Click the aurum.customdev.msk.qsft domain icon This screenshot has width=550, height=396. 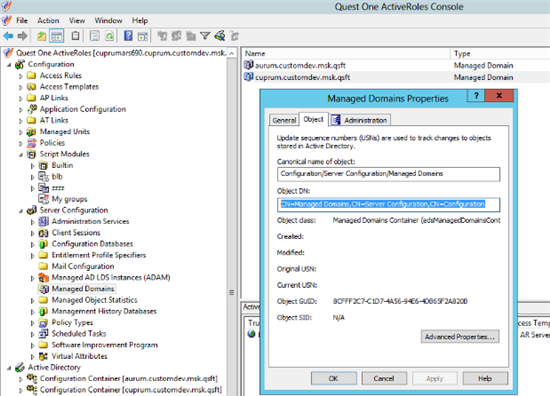[x=249, y=65]
